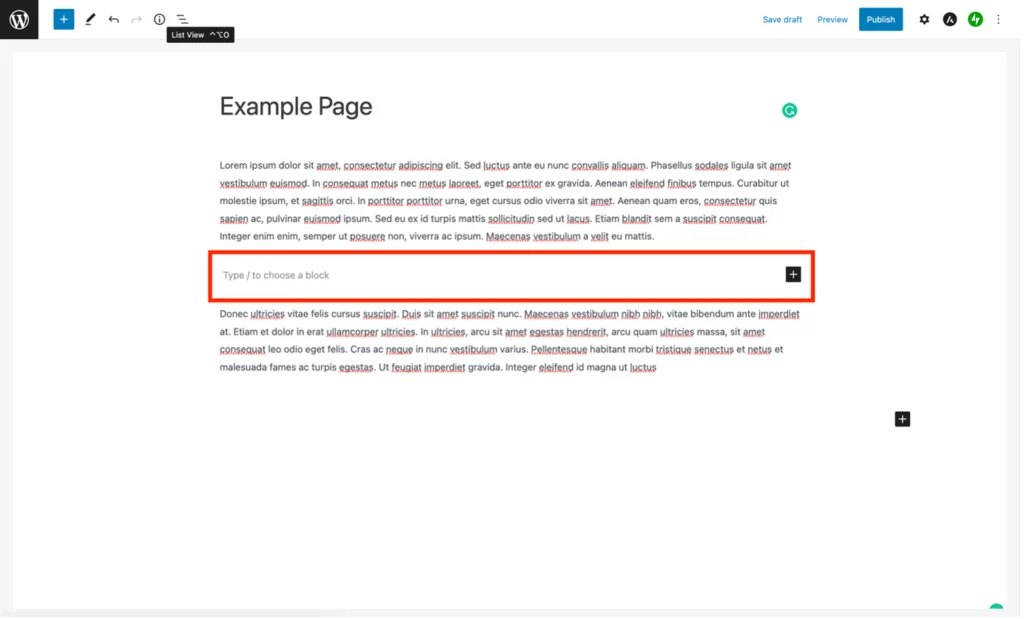Click the paragraph starting 'Donec ultricies'

point(509,341)
